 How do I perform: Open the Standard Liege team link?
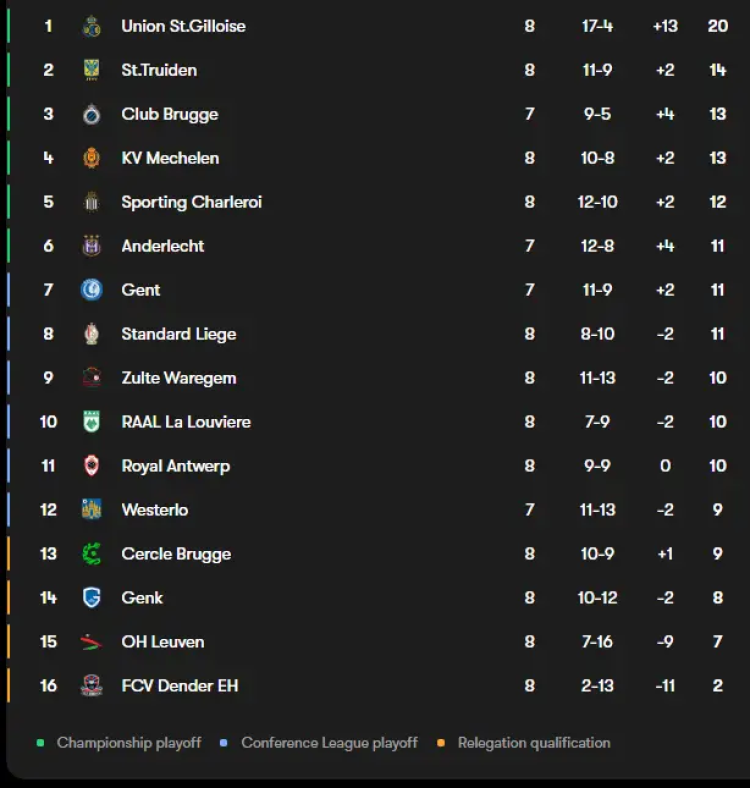click(178, 334)
